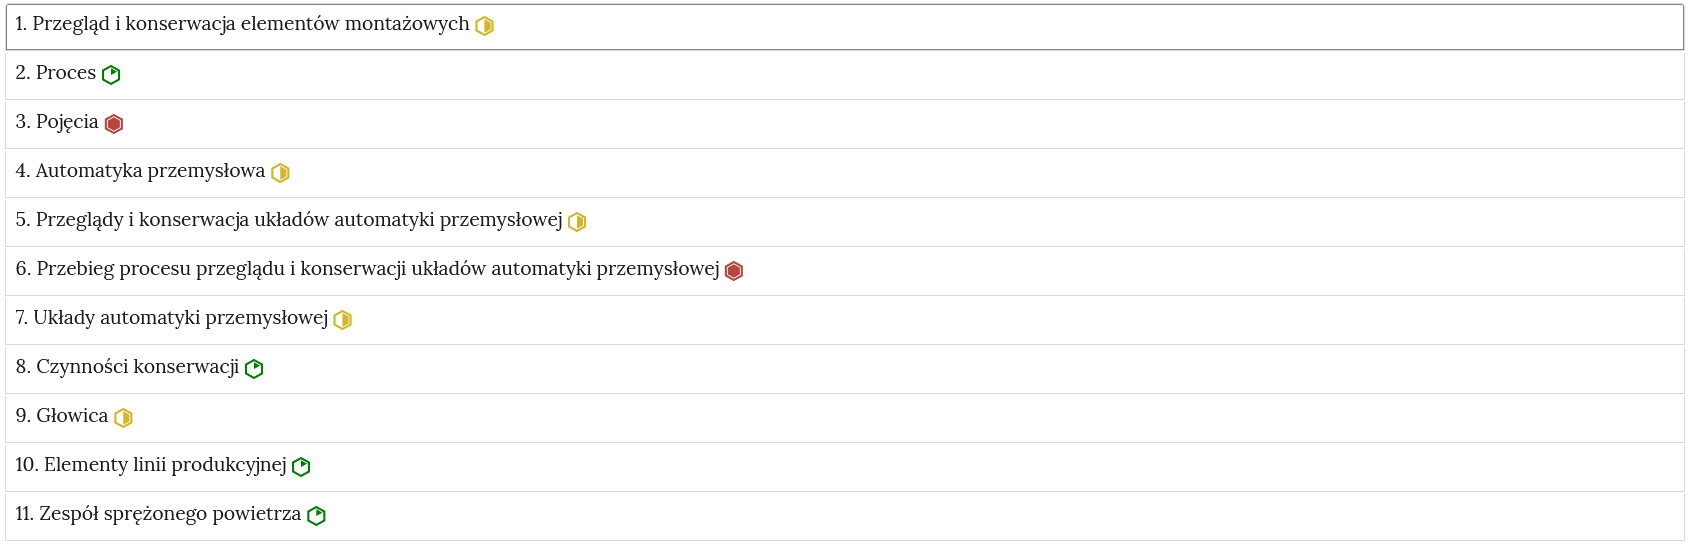
Task: Click green hexagon icon beside 'Elementy linii produkcyjnej'
Action: point(301,467)
